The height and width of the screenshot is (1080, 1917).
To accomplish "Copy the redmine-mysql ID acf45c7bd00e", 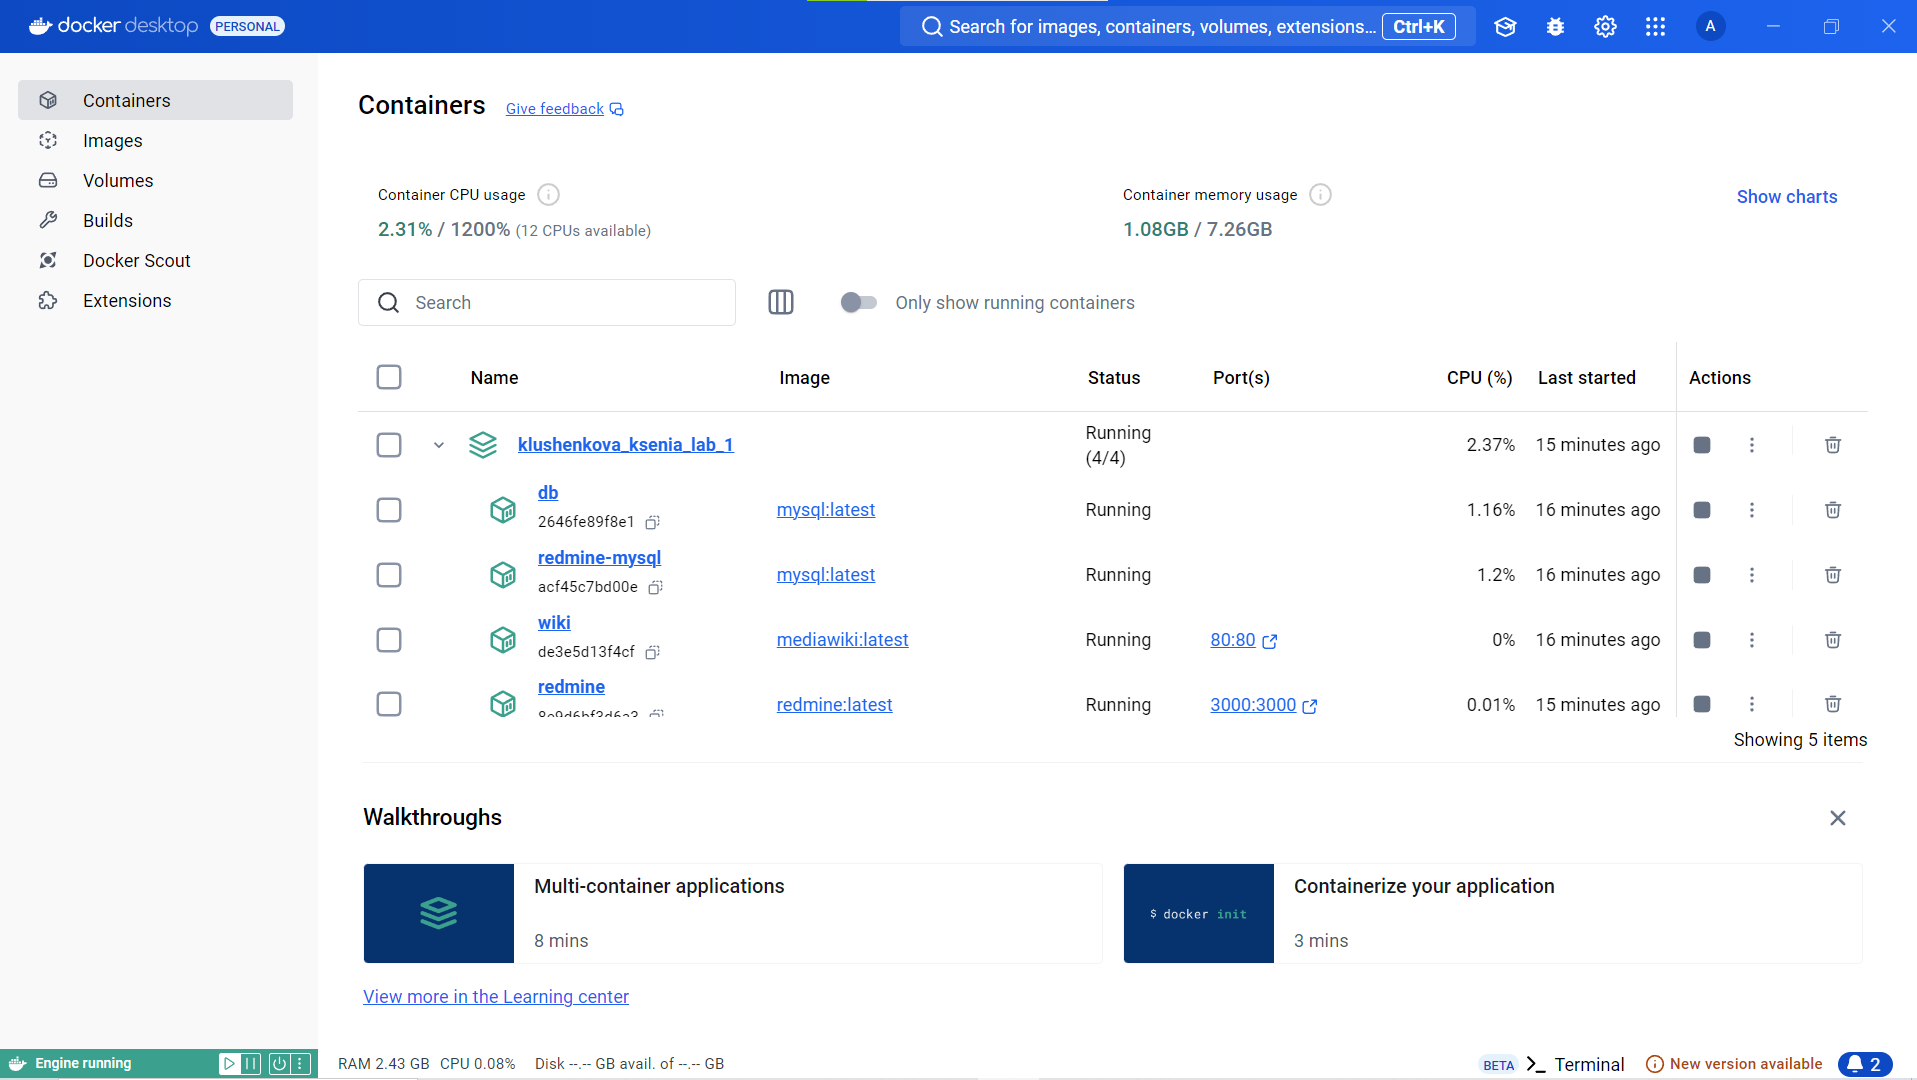I will 655,587.
